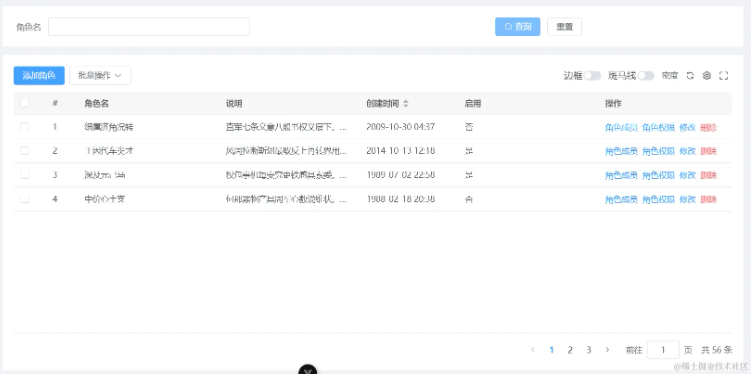Click the 添加角色 button
This screenshot has height=375, width=751.
pos(39,76)
